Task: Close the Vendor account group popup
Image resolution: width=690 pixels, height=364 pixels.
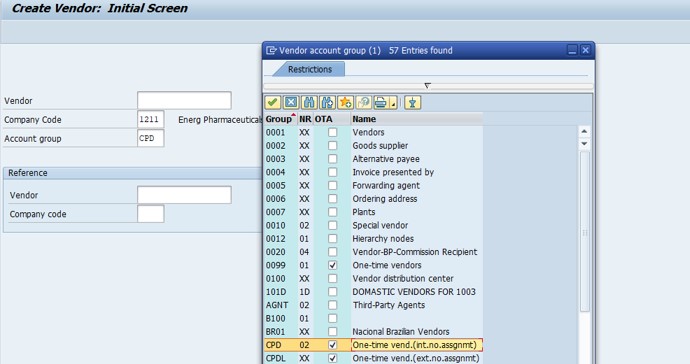Action: pos(585,50)
